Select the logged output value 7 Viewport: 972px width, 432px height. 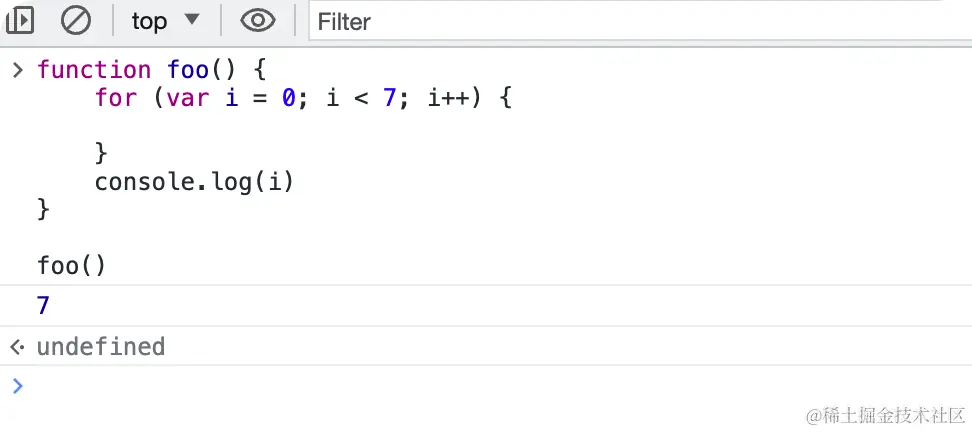(x=43, y=306)
